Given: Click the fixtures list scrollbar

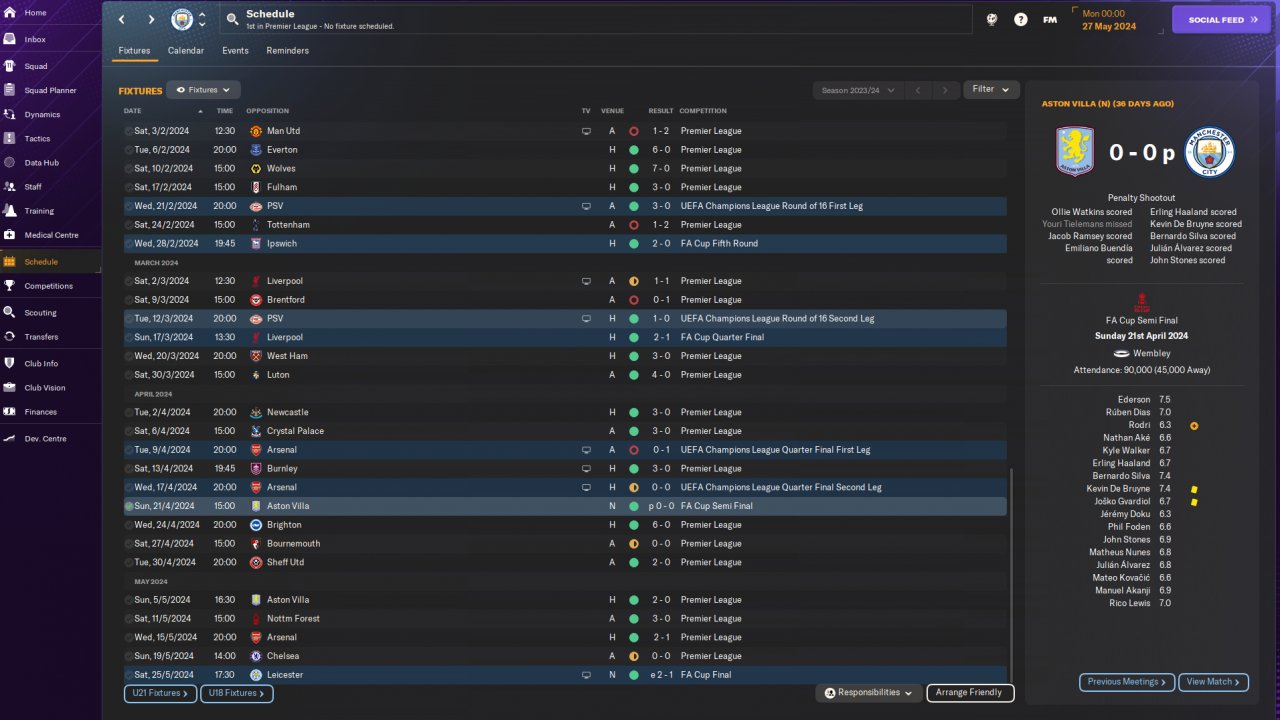Looking at the screenshot, I should (1011, 574).
